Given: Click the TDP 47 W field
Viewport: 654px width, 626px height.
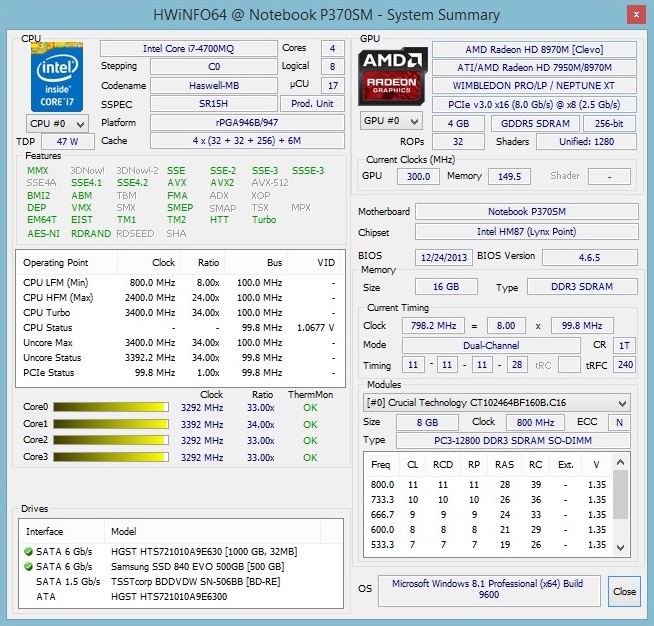Looking at the screenshot, I should [x=68, y=141].
